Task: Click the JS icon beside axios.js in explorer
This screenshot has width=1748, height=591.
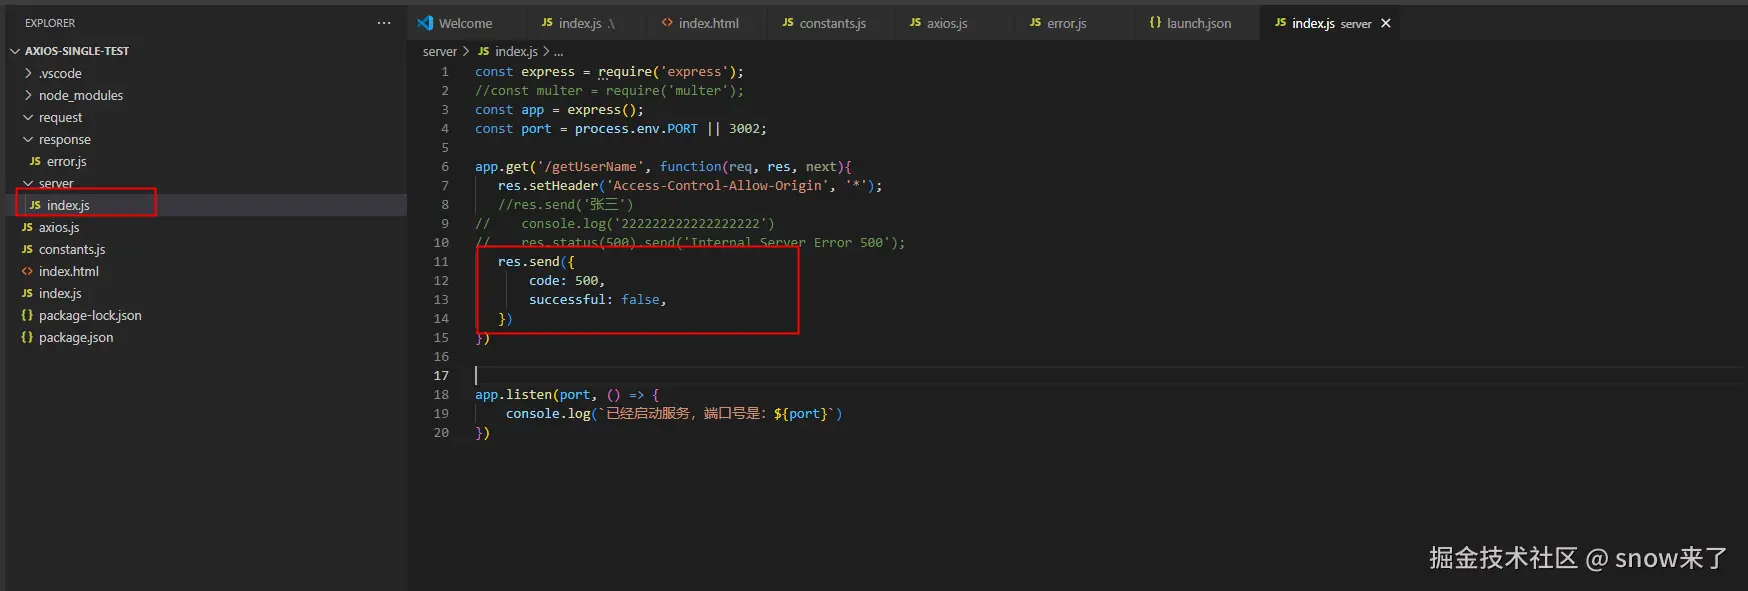Action: (x=27, y=227)
